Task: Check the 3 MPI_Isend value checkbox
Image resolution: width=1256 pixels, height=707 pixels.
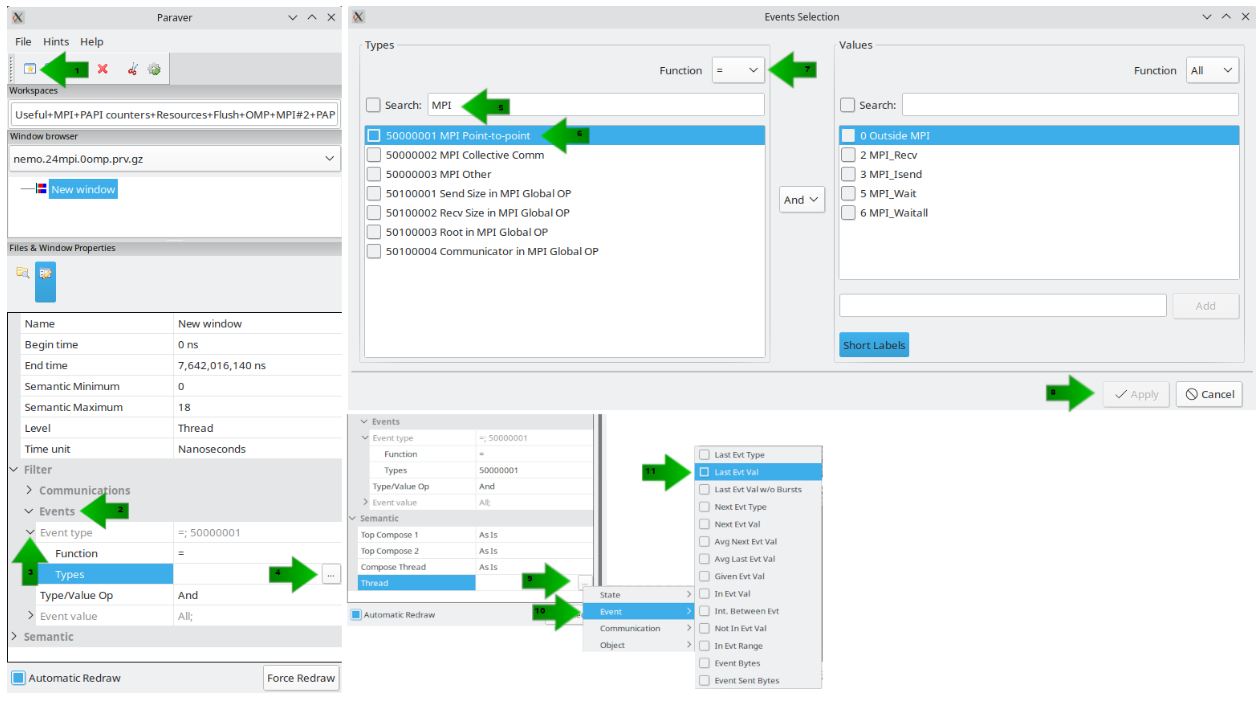Action: 848,174
